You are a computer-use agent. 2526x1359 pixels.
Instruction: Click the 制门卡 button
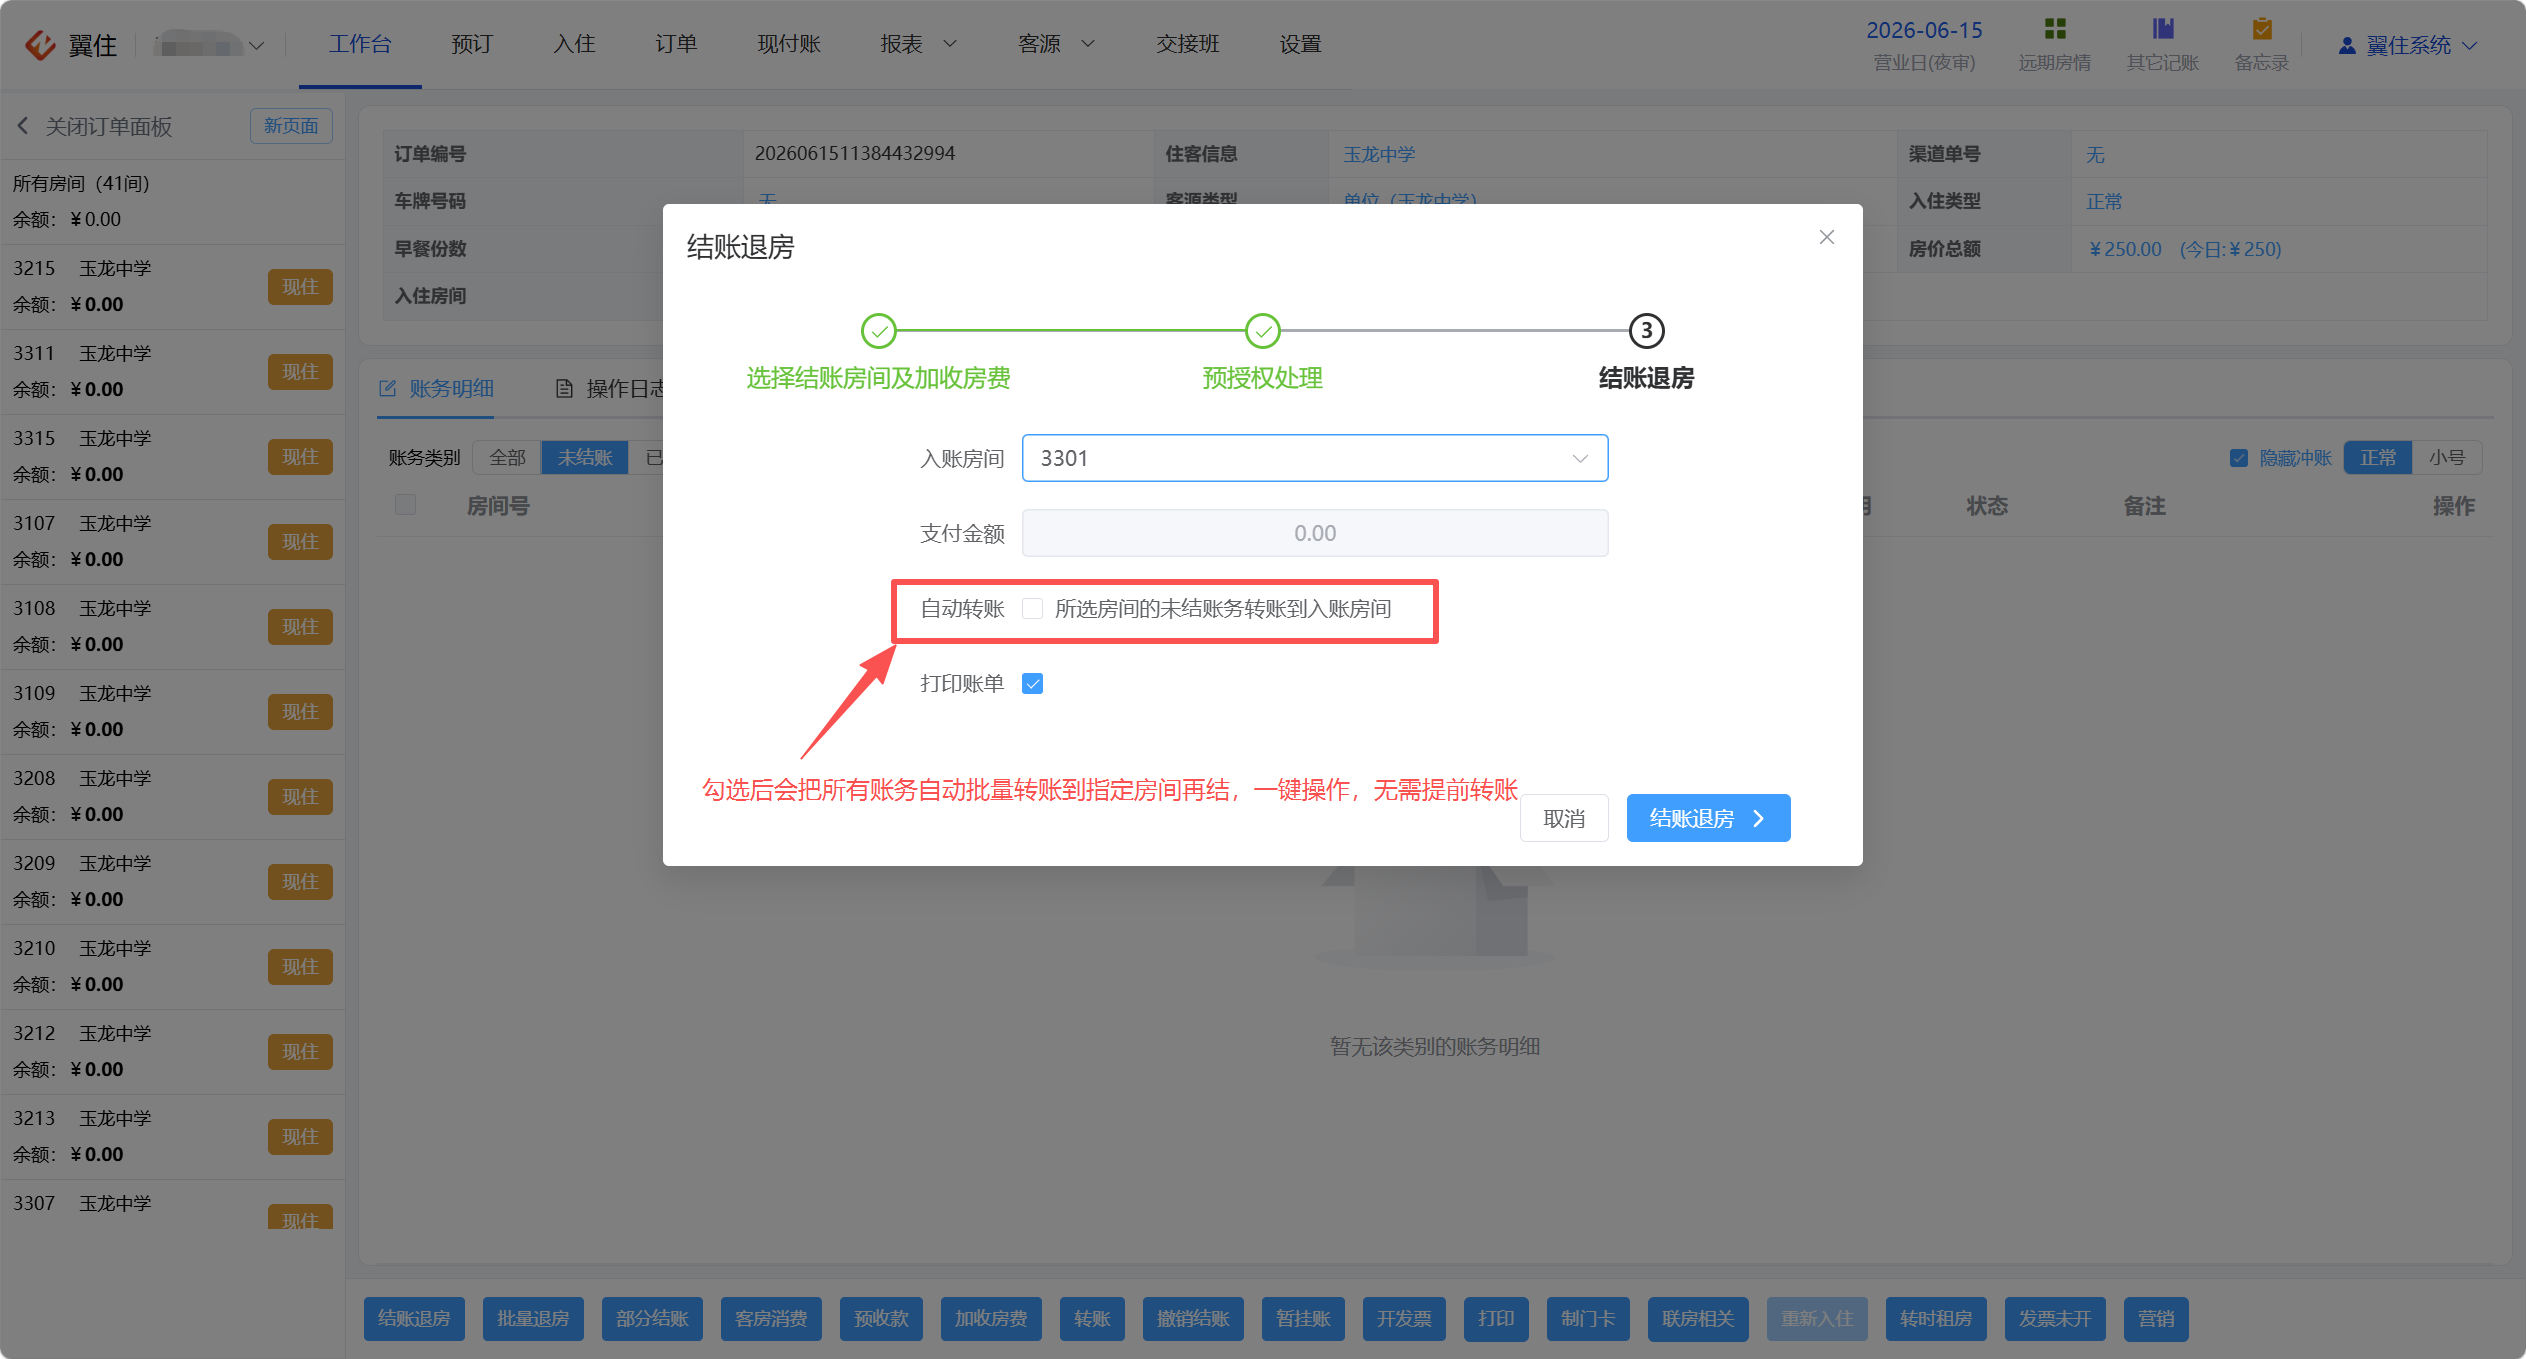click(x=1588, y=1319)
